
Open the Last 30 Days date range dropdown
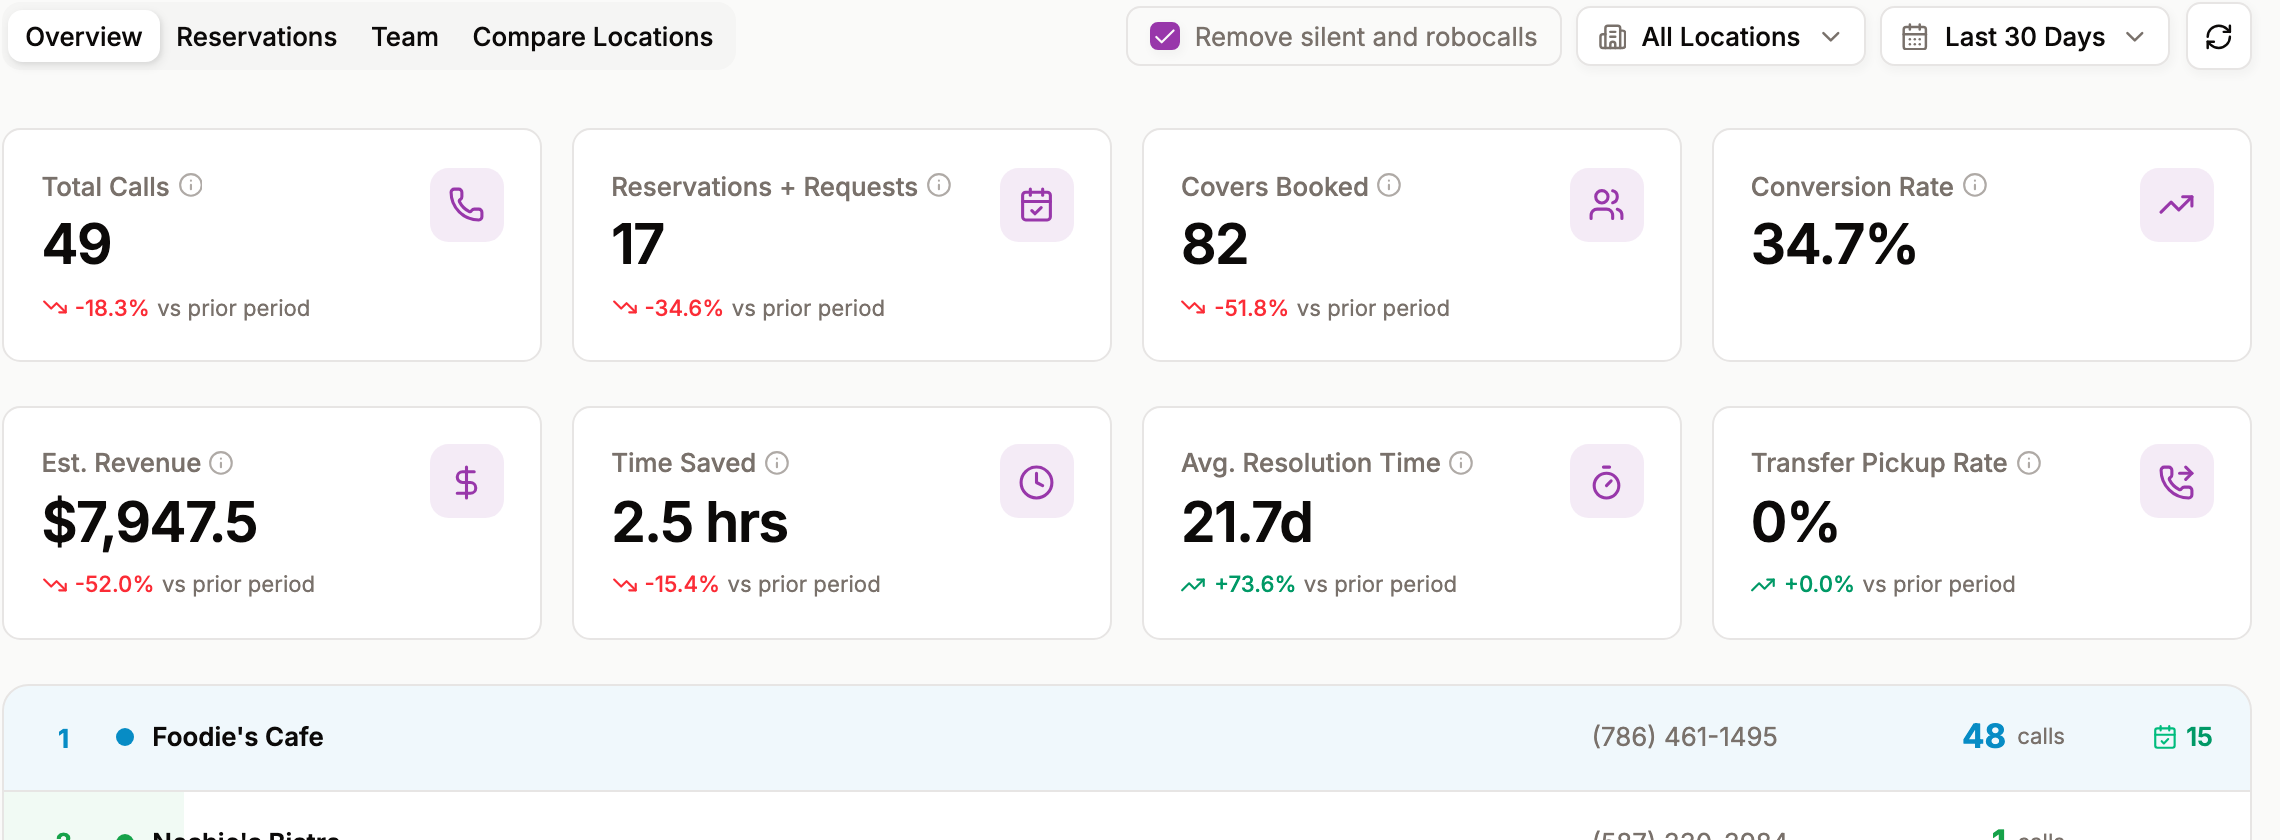pyautogui.click(x=2024, y=37)
